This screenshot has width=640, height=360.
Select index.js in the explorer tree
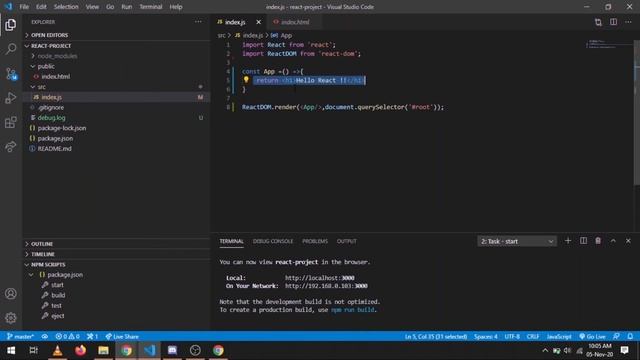(x=116, y=97)
